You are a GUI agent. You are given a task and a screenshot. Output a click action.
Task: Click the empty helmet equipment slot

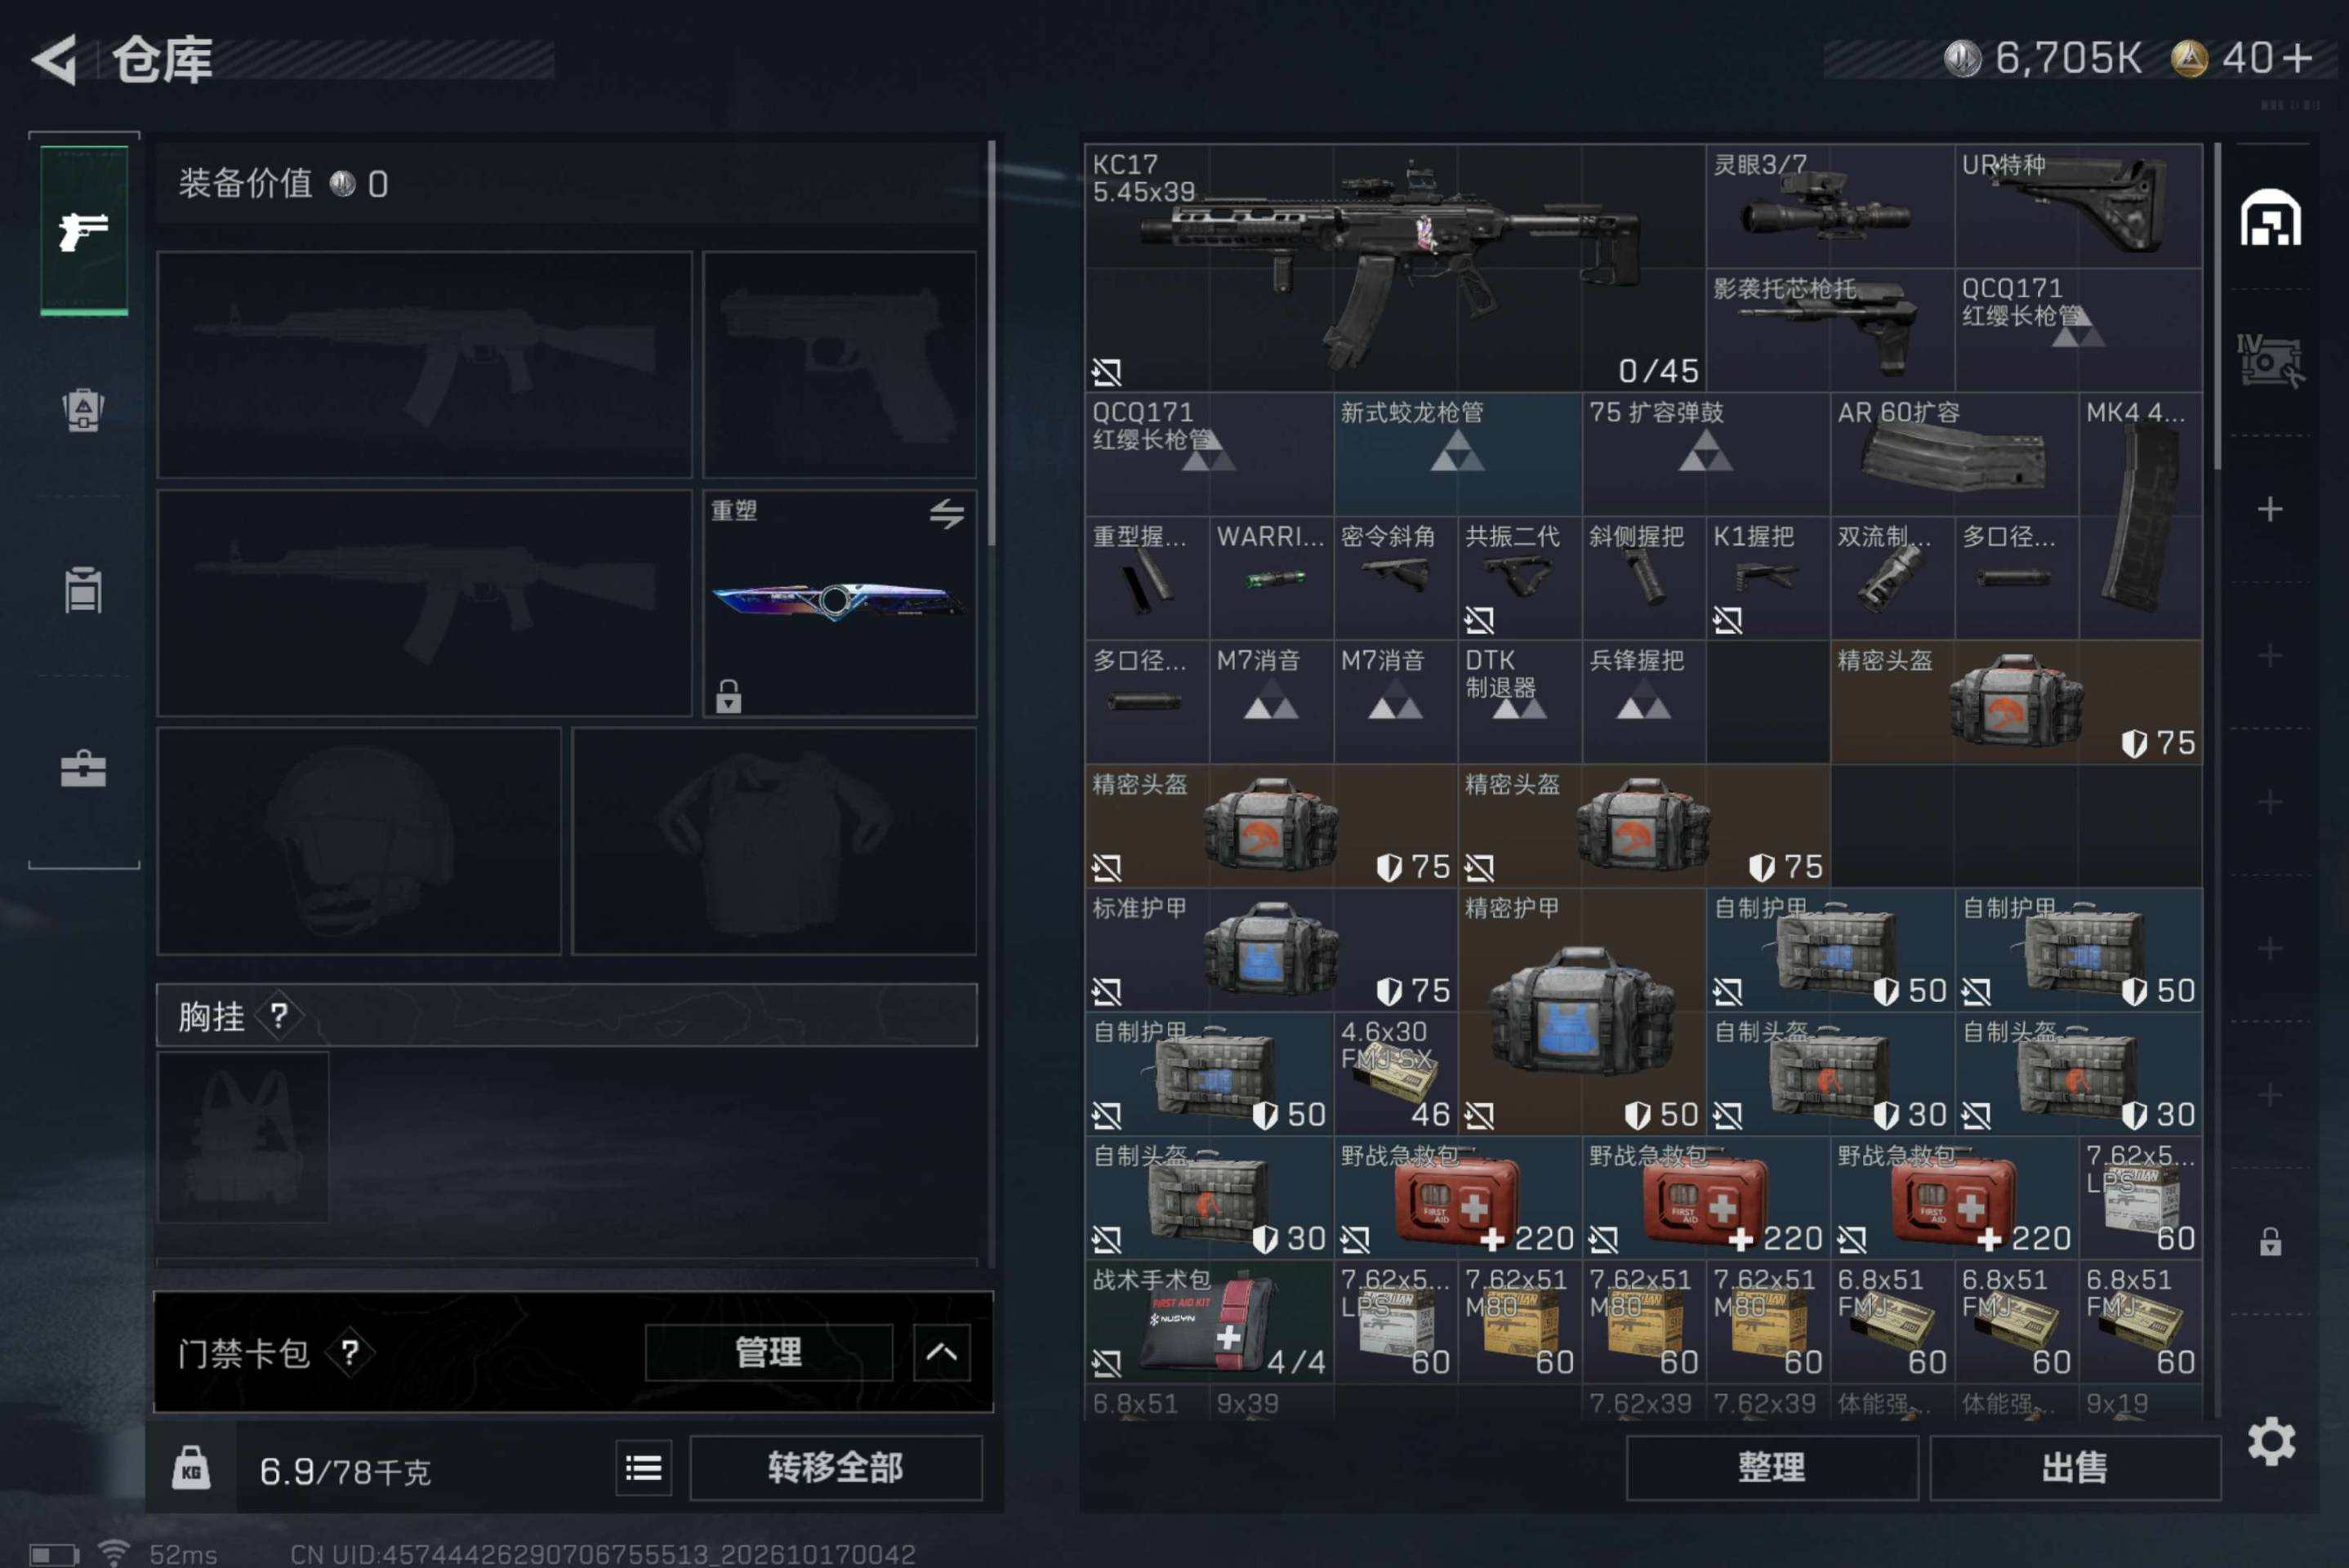[359, 841]
